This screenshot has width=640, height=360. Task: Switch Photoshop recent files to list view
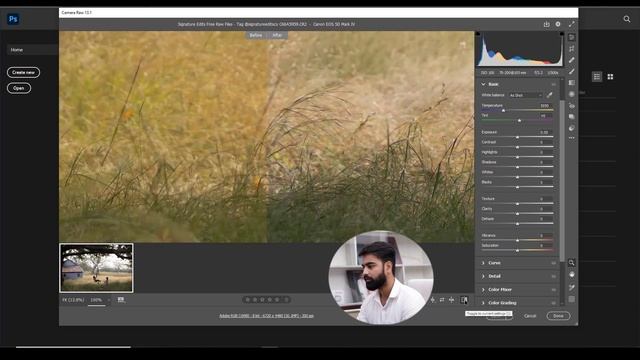click(x=597, y=77)
